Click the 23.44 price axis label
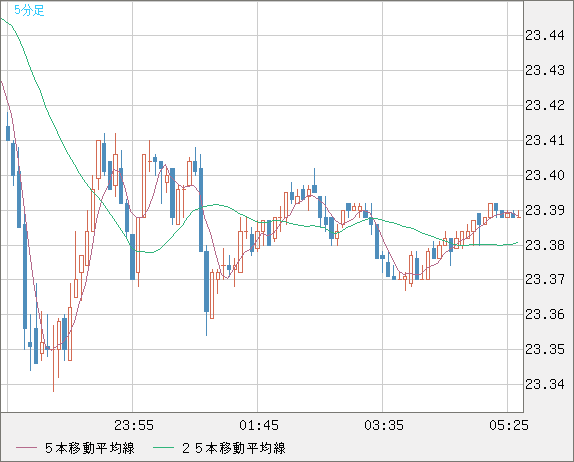This screenshot has width=574, height=462. pos(545,36)
